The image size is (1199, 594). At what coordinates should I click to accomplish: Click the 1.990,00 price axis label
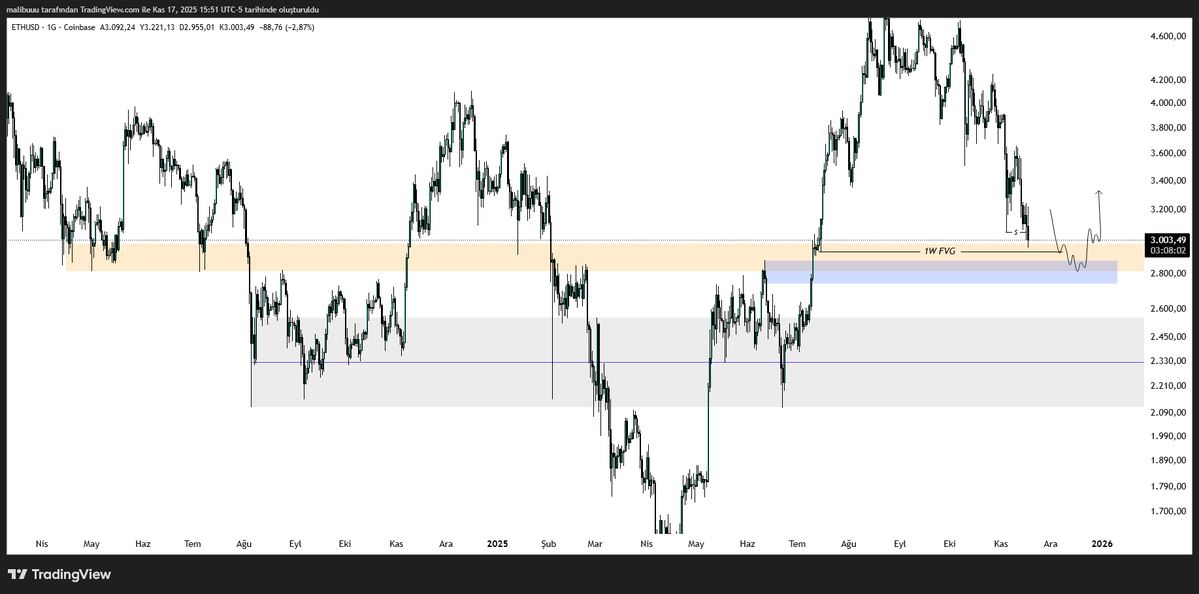point(1167,437)
